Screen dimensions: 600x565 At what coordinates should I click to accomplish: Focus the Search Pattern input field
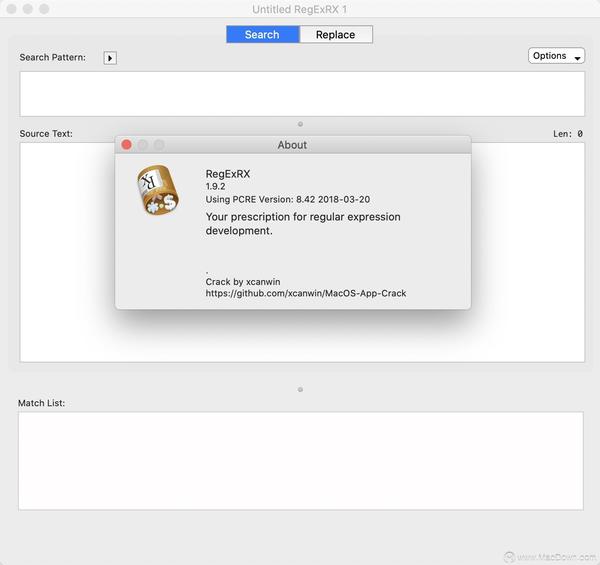point(302,94)
